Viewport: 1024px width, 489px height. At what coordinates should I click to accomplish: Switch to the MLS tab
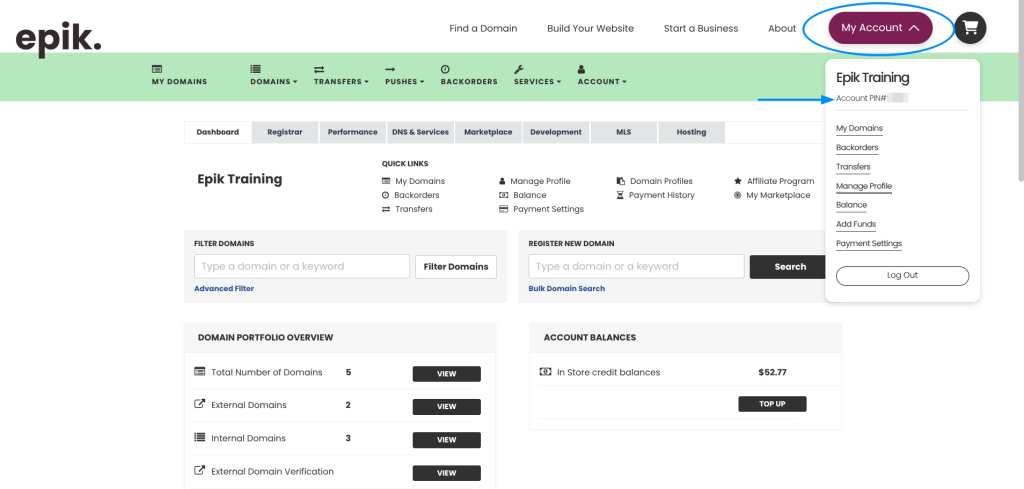(624, 132)
